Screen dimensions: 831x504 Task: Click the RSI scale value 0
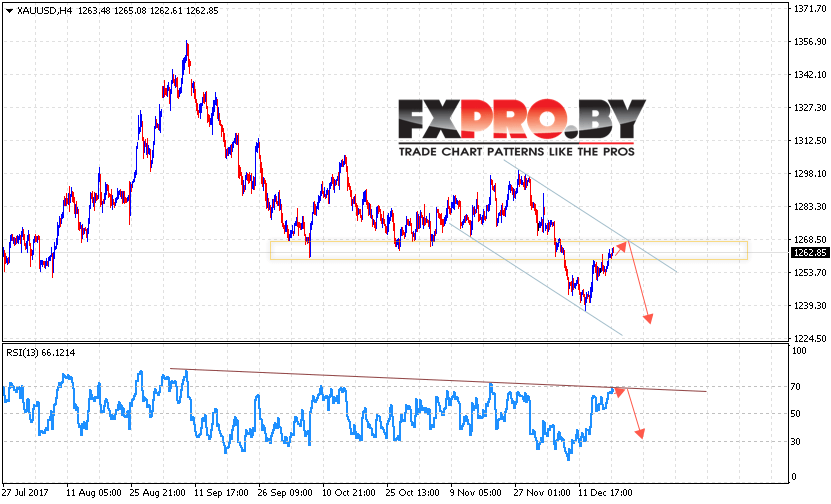[793, 476]
